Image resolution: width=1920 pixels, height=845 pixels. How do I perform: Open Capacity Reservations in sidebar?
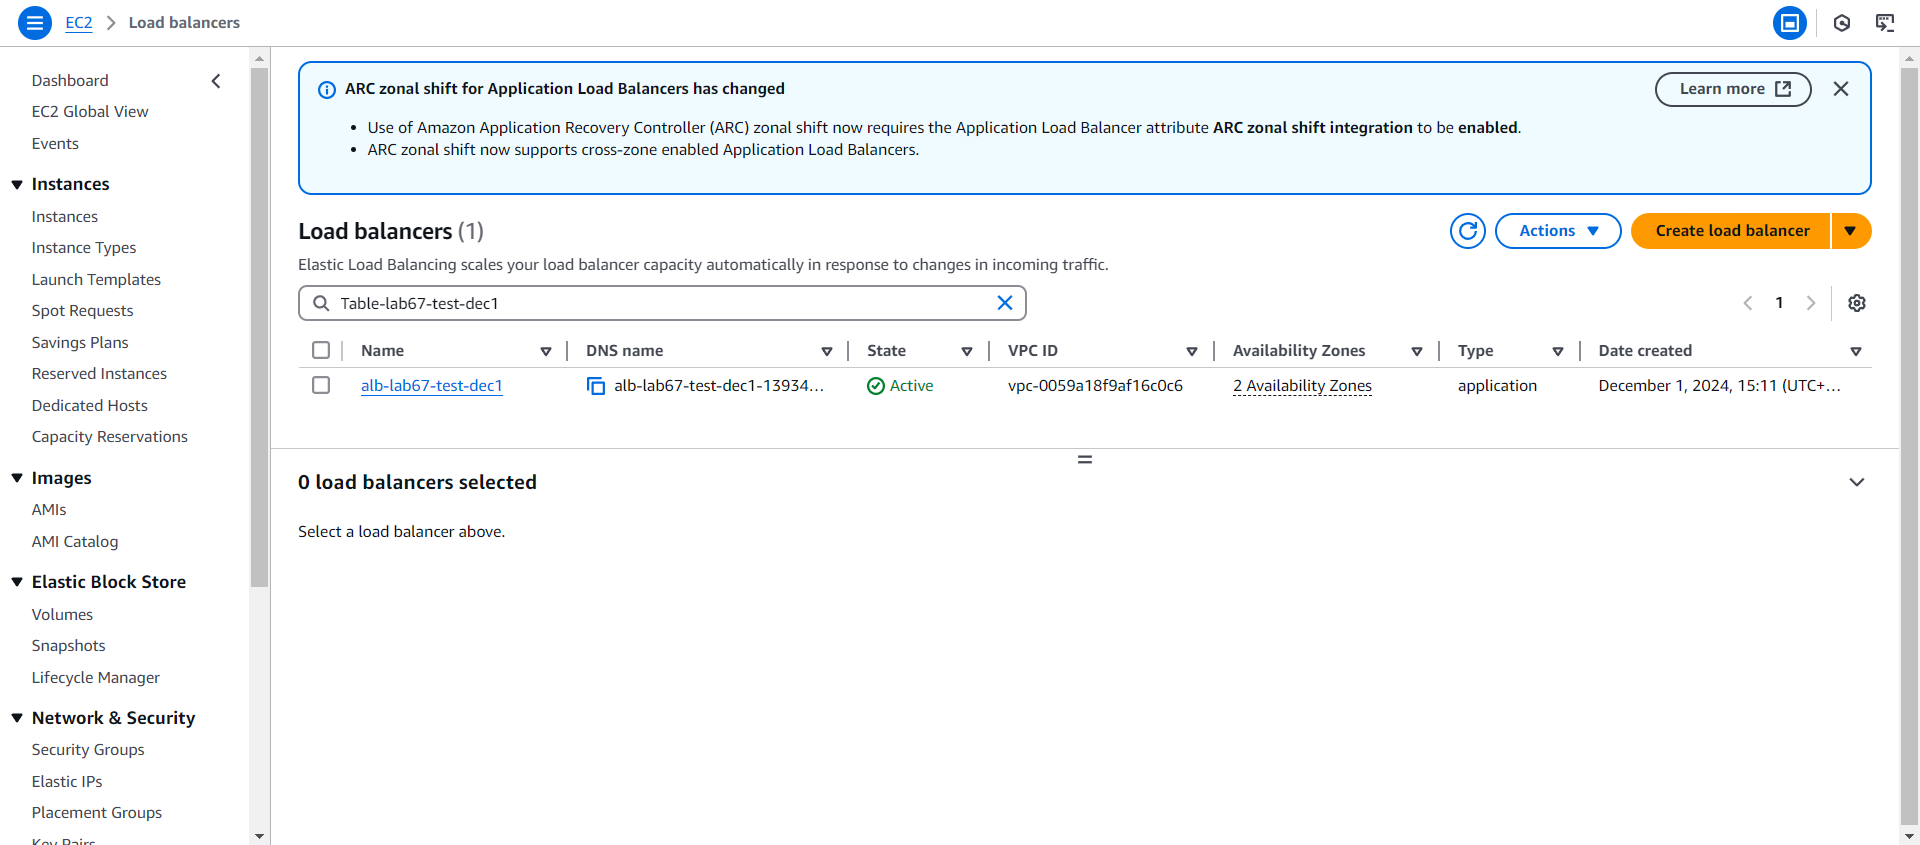tap(109, 437)
